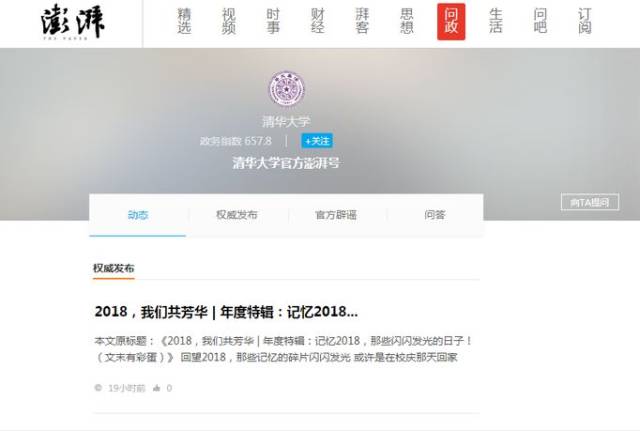Viewport: 640px width, 431px height.
Task: Open the 视频 navigation item
Action: [229, 21]
